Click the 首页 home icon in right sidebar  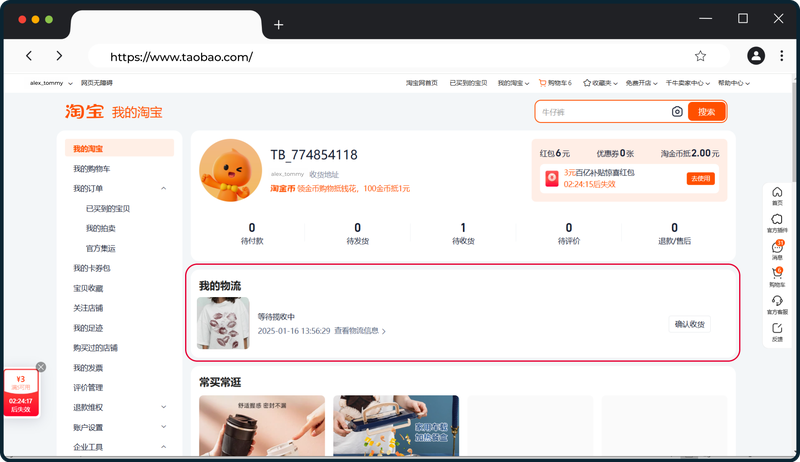pyautogui.click(x=777, y=192)
